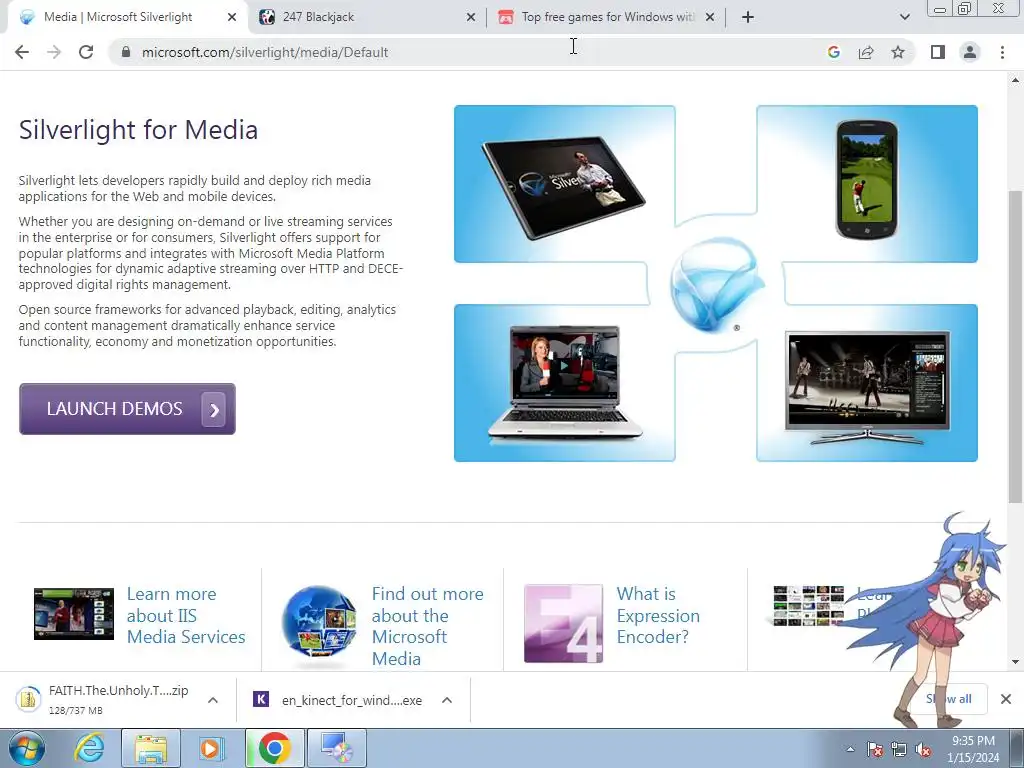Screen dimensions: 1024x768
Task: Open Windows Explorer from taskbar
Action: (x=151, y=748)
